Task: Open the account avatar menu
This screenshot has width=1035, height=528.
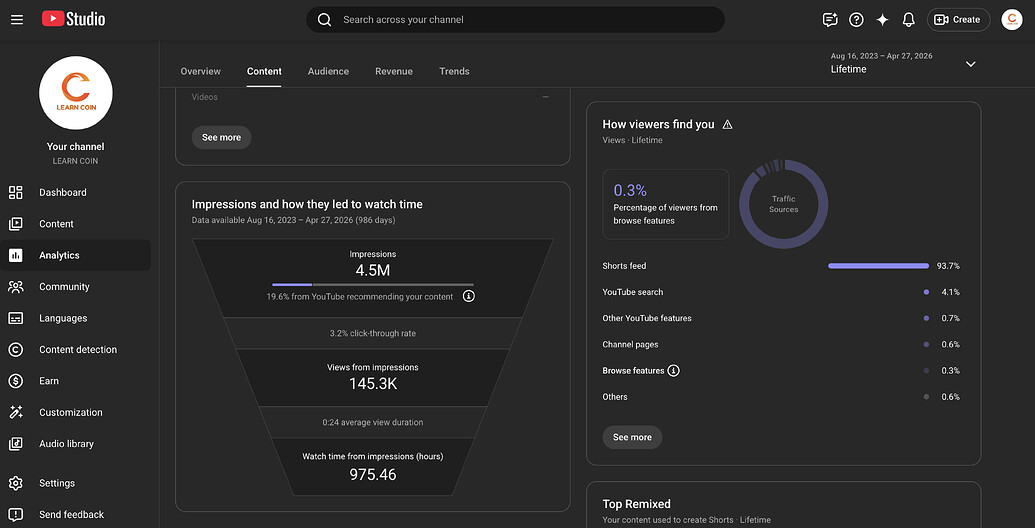Action: pos(1012,20)
